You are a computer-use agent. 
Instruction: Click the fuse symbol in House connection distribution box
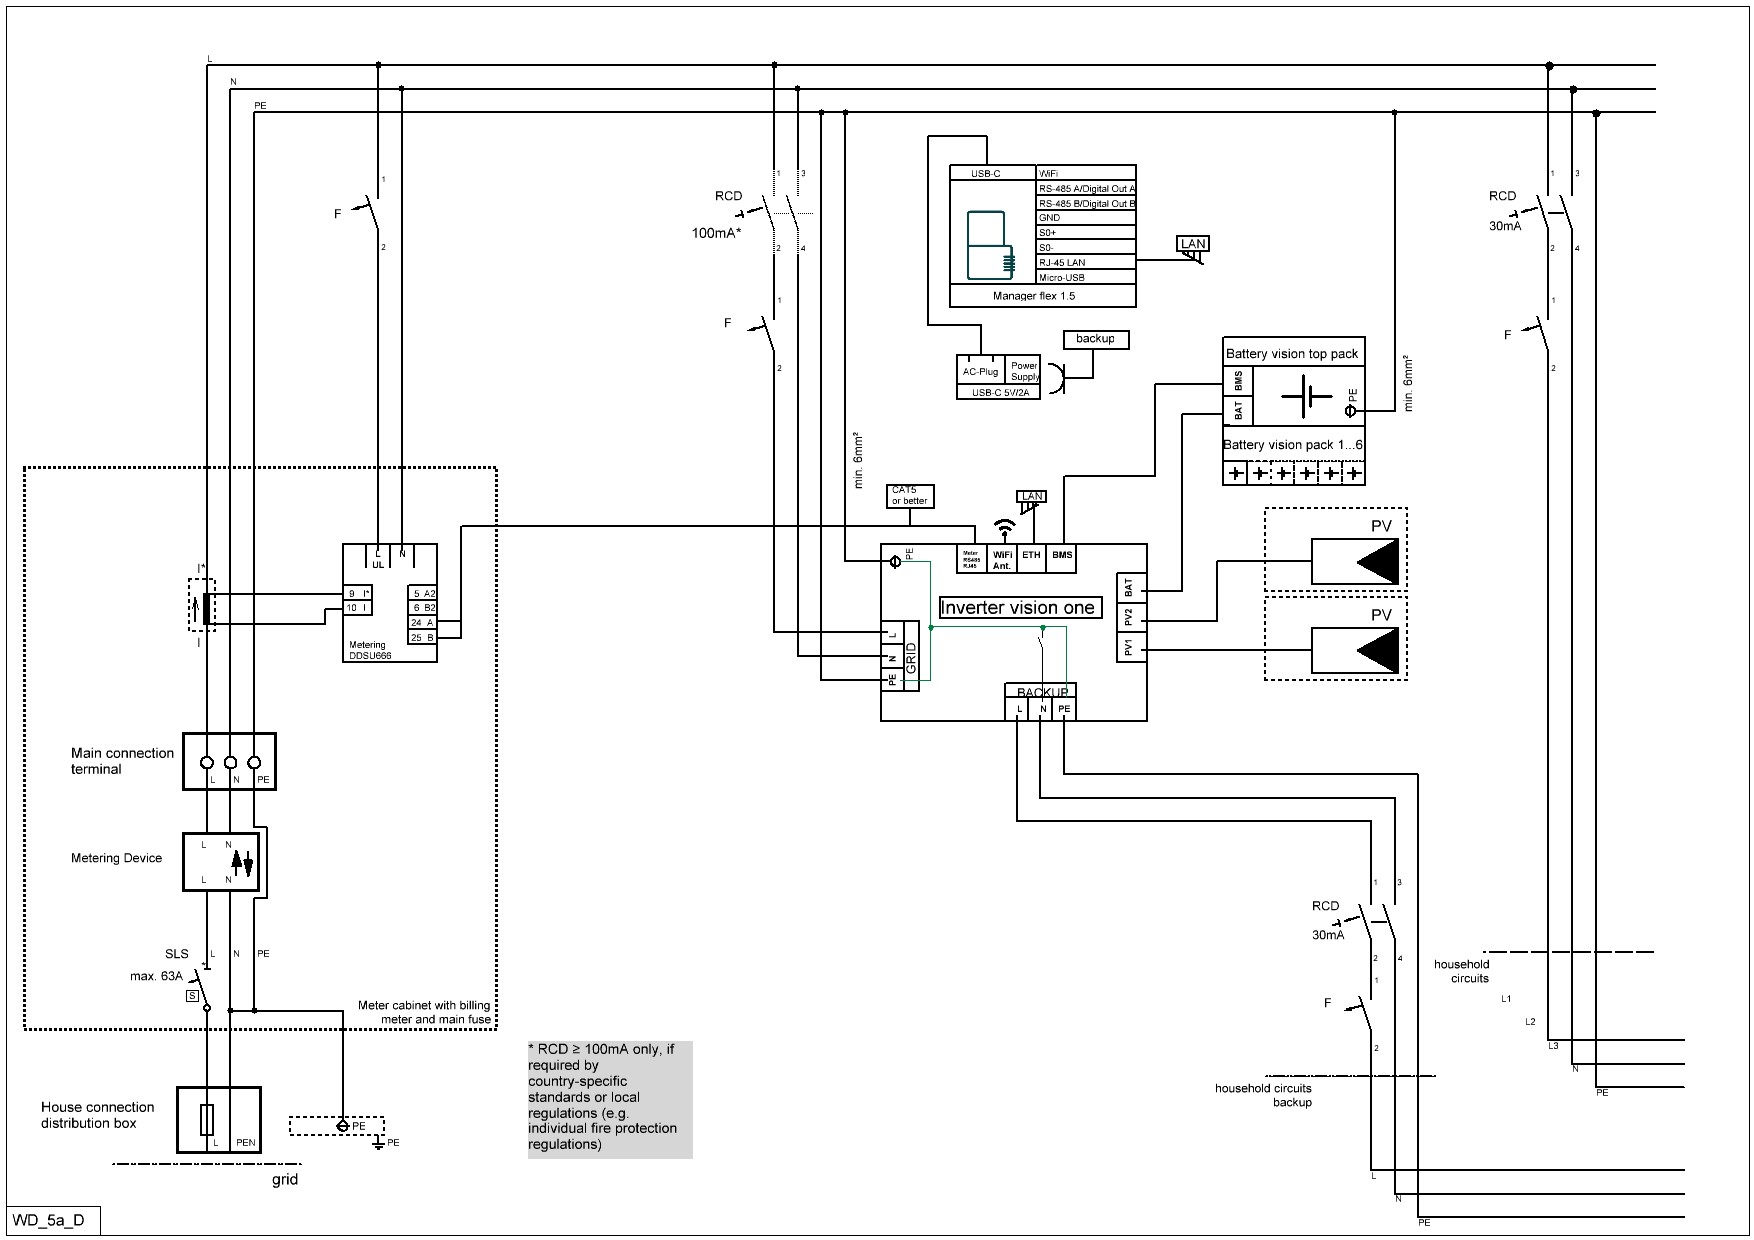click(207, 1120)
